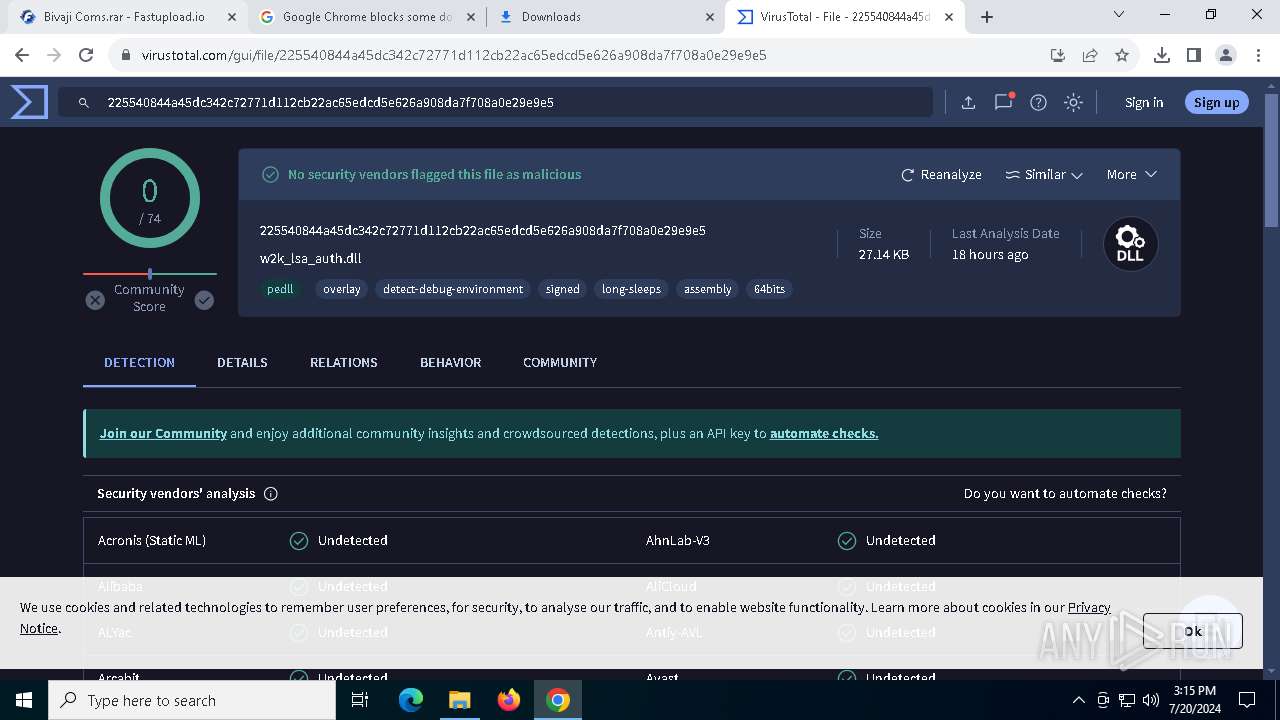The height and width of the screenshot is (720, 1280).
Task: Open the upload file icon
Action: pos(968,102)
